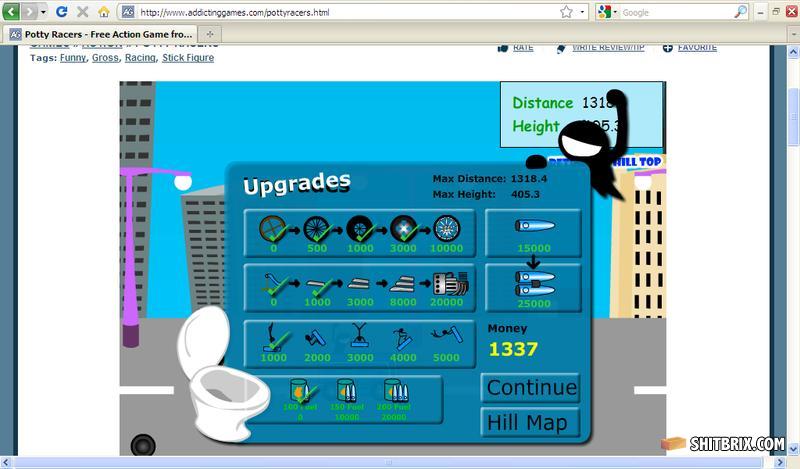Click the horizontal scrollbar left arrow
This screenshot has width=800, height=469.
coord(6,462)
